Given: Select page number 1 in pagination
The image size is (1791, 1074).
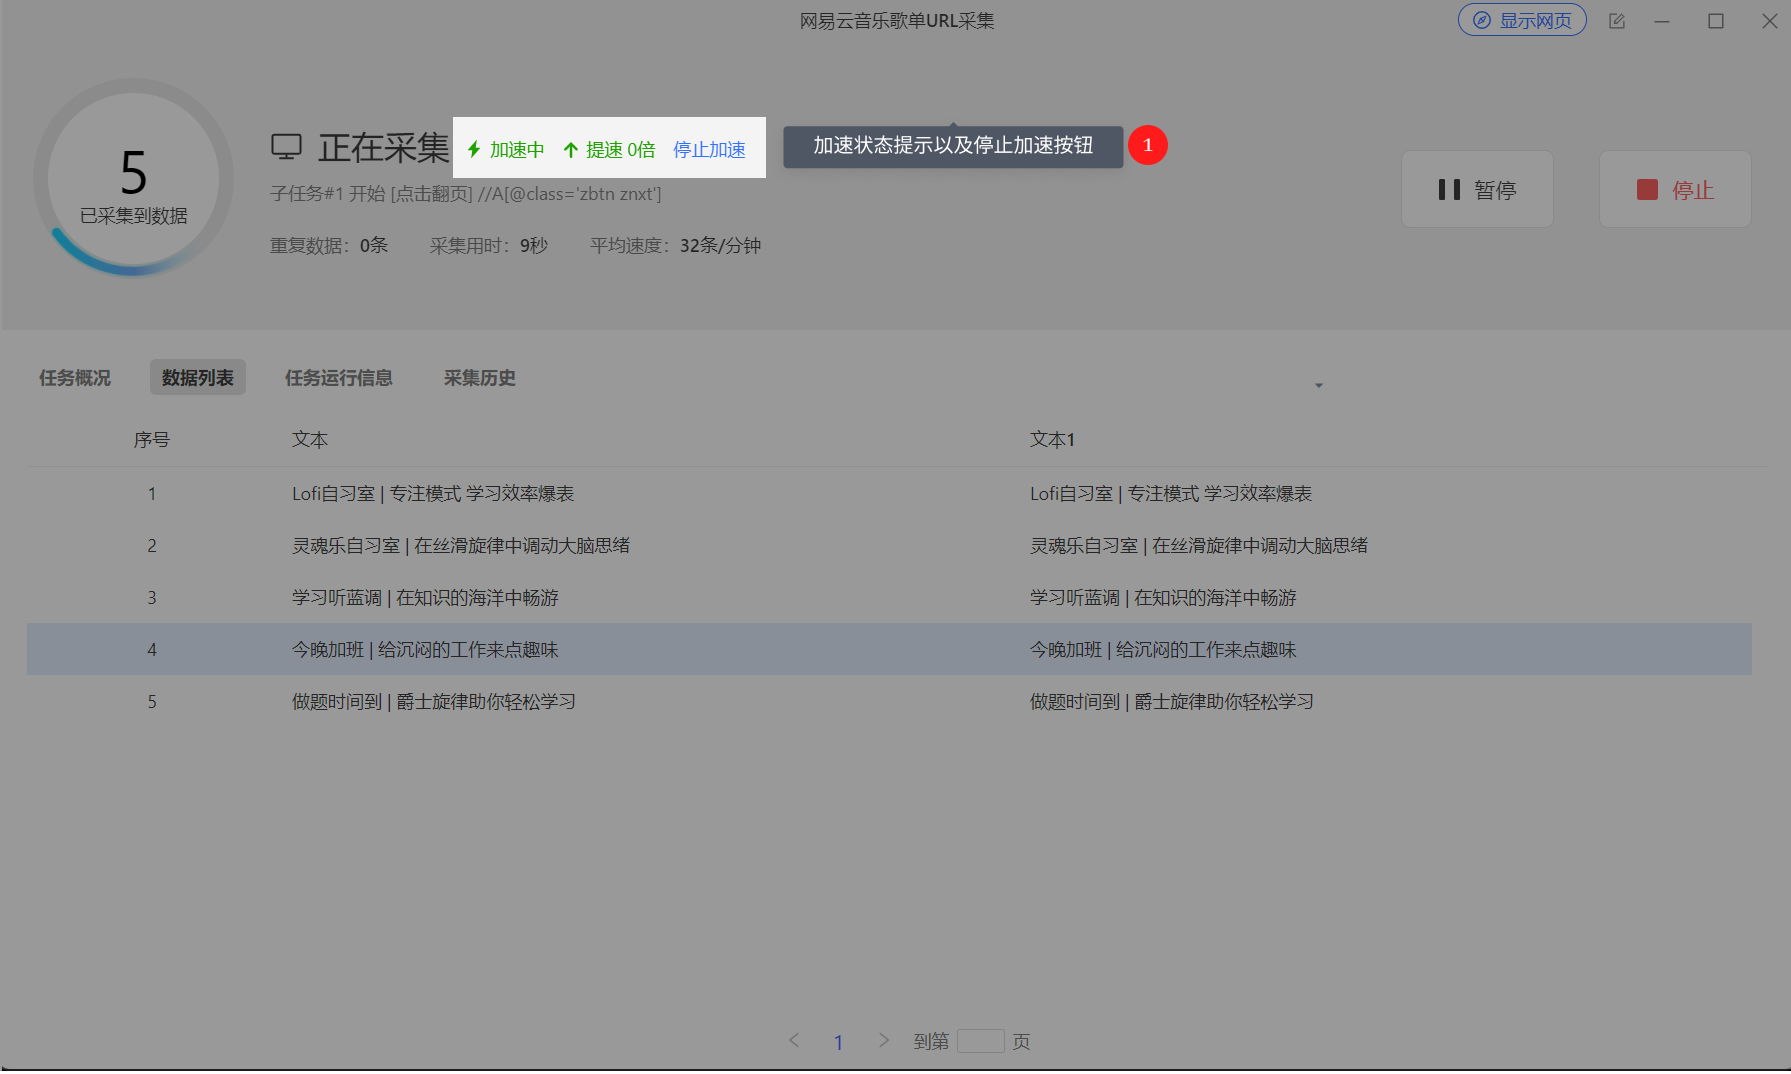Looking at the screenshot, I should (838, 1042).
